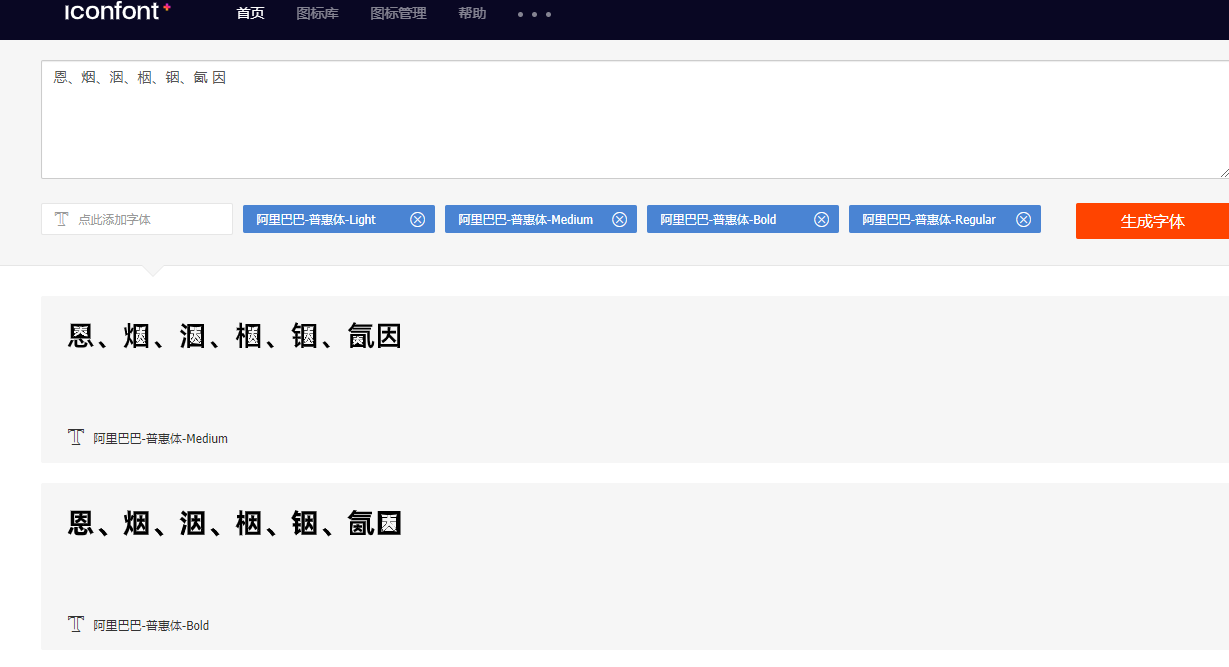Open 图标库 from the top menu
This screenshot has width=1229, height=667.
point(317,13)
